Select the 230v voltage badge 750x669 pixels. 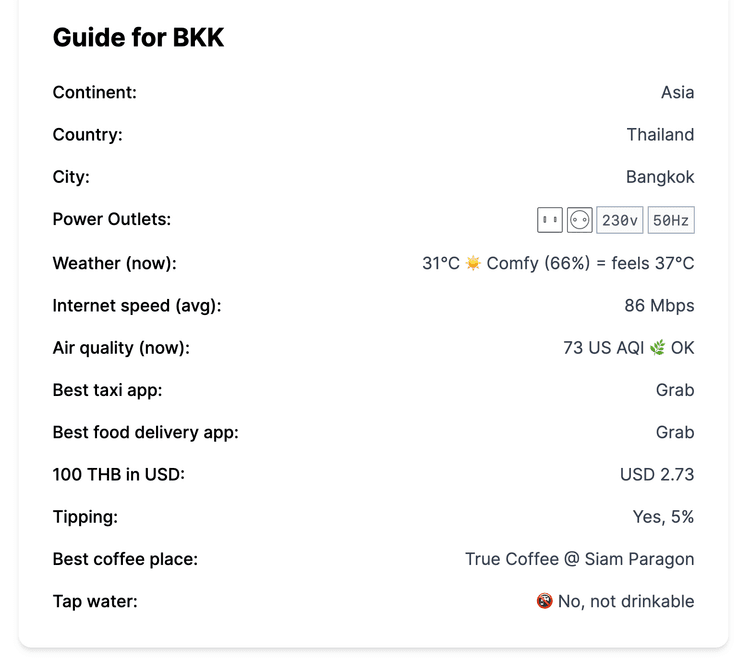coord(620,220)
